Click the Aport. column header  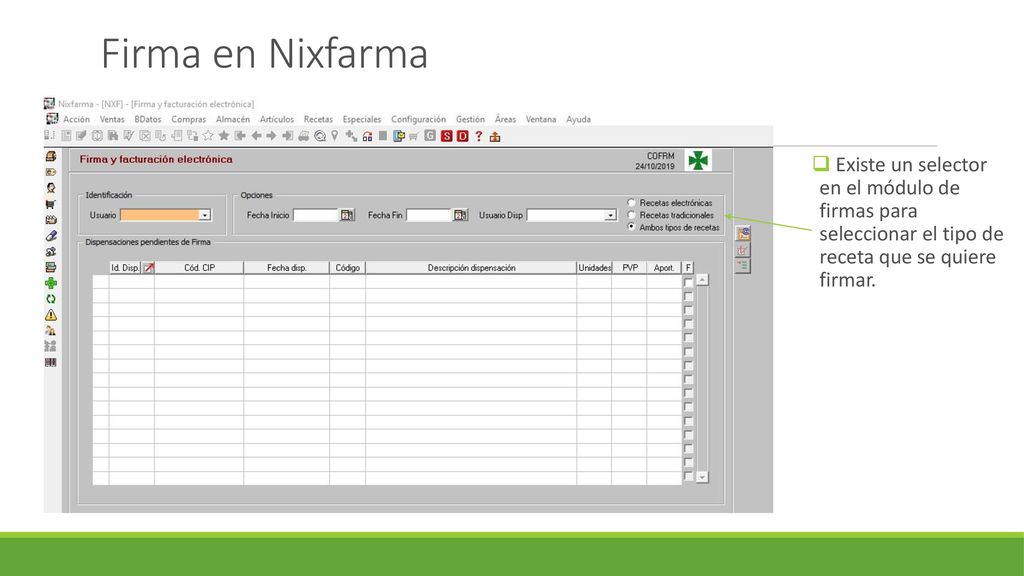[664, 268]
